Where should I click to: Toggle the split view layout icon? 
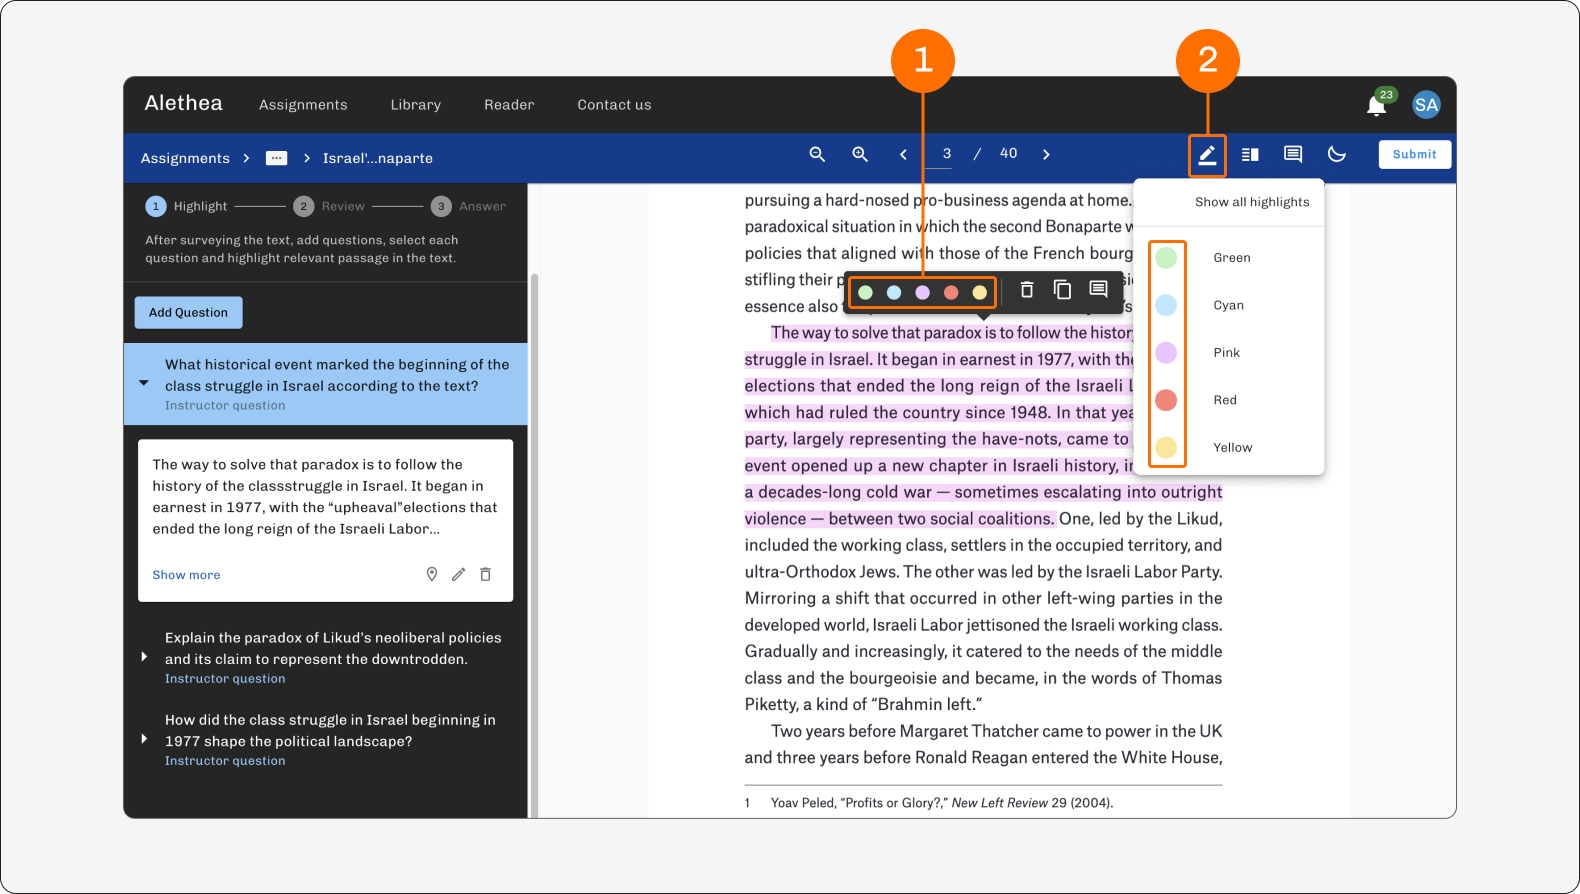[x=1250, y=154]
